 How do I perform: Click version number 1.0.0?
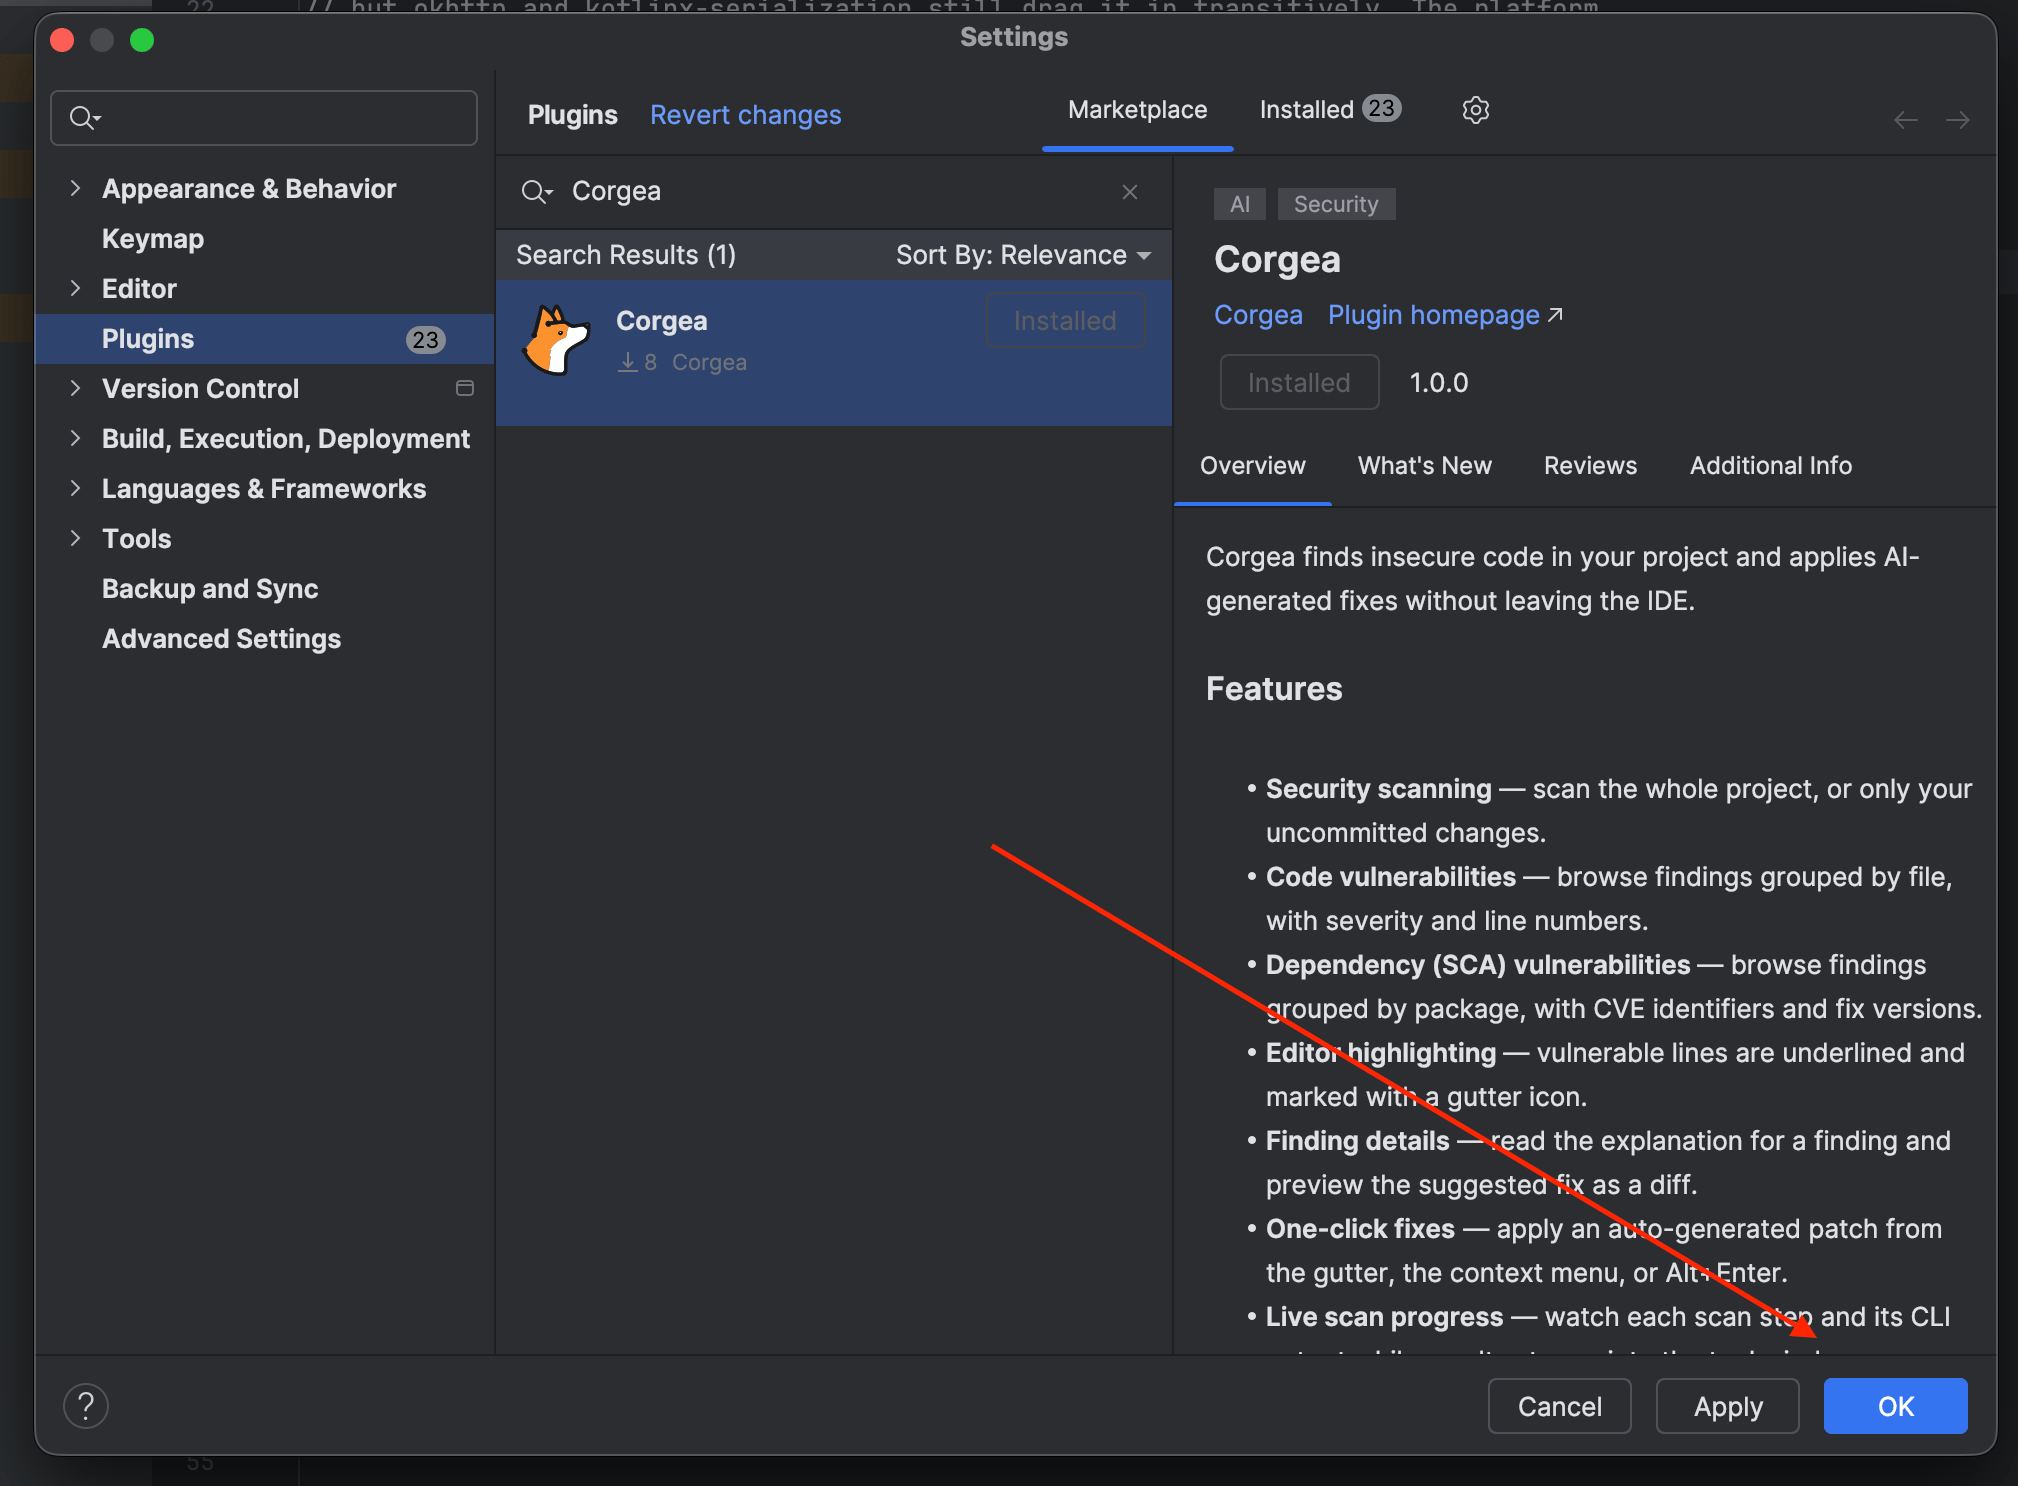point(1439,382)
